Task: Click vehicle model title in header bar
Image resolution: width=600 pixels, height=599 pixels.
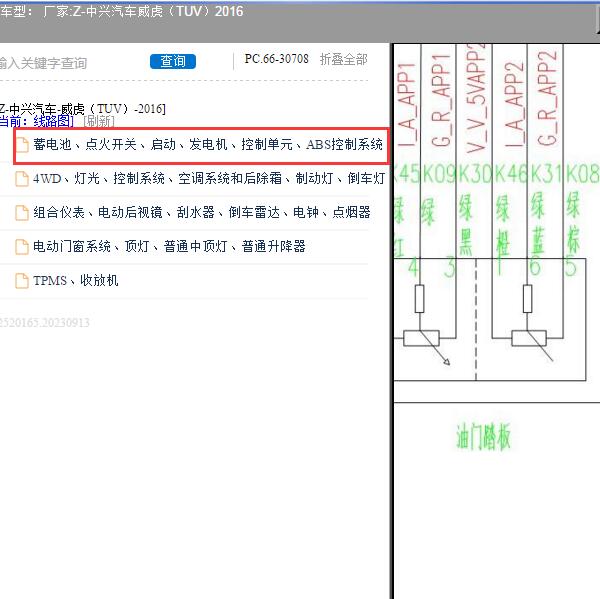Action: coord(122,11)
